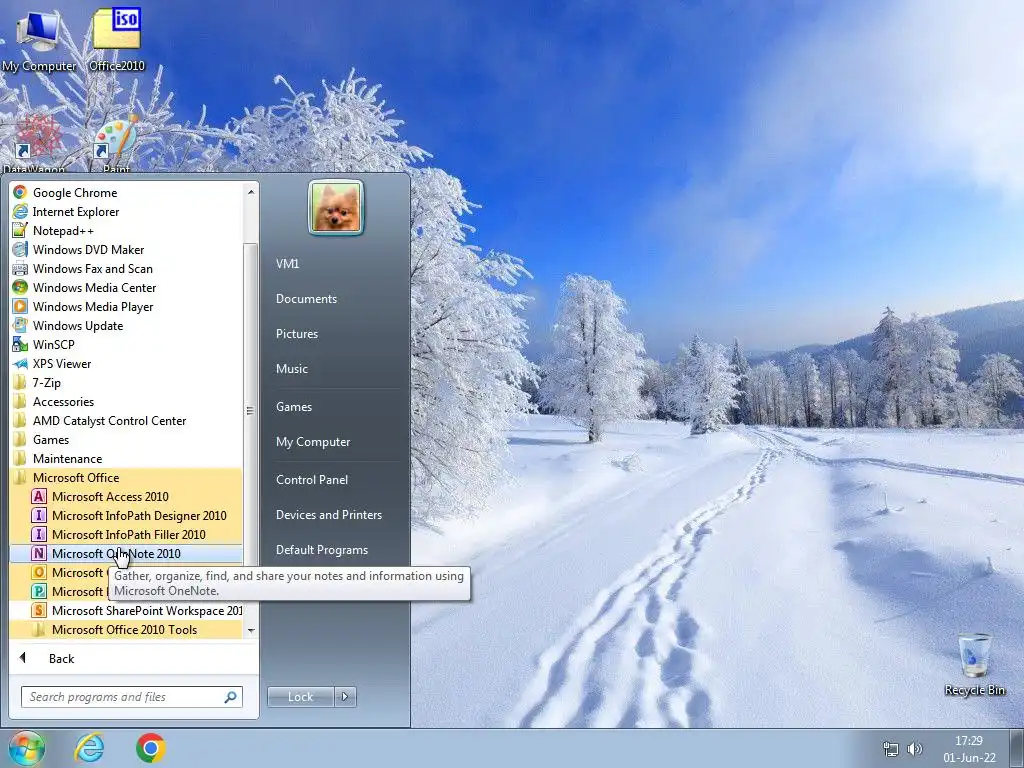Click the search magnifier icon in the Start menu
Screen dimensions: 1024x768
231,697
